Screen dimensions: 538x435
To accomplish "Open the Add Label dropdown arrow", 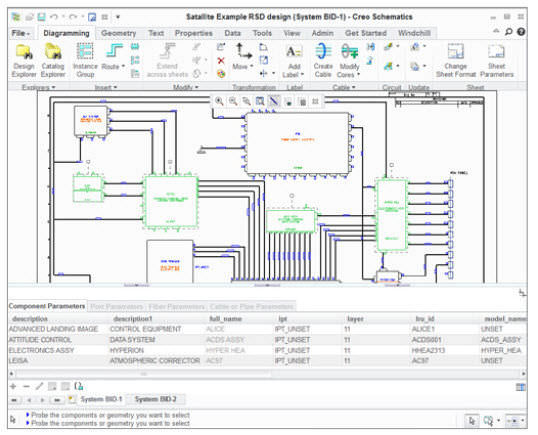I will click(x=302, y=74).
